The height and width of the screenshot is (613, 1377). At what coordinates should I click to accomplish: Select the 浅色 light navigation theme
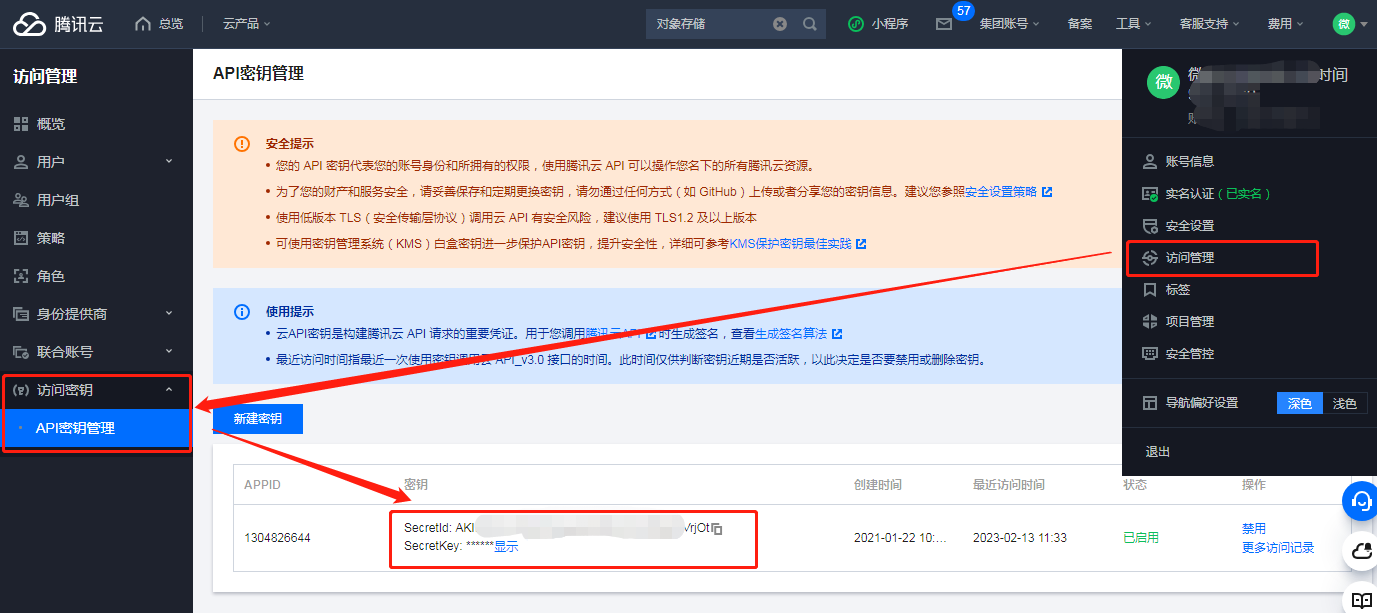point(1345,403)
